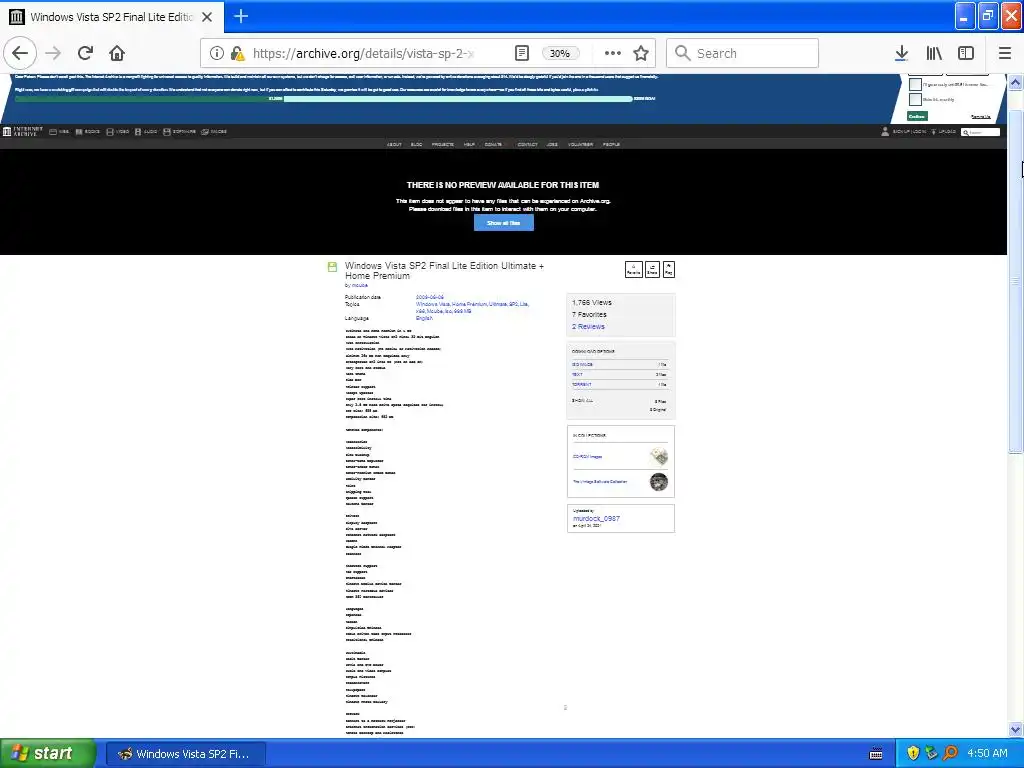Click the security shield tray icon
1024x768 pixels.
[912, 753]
